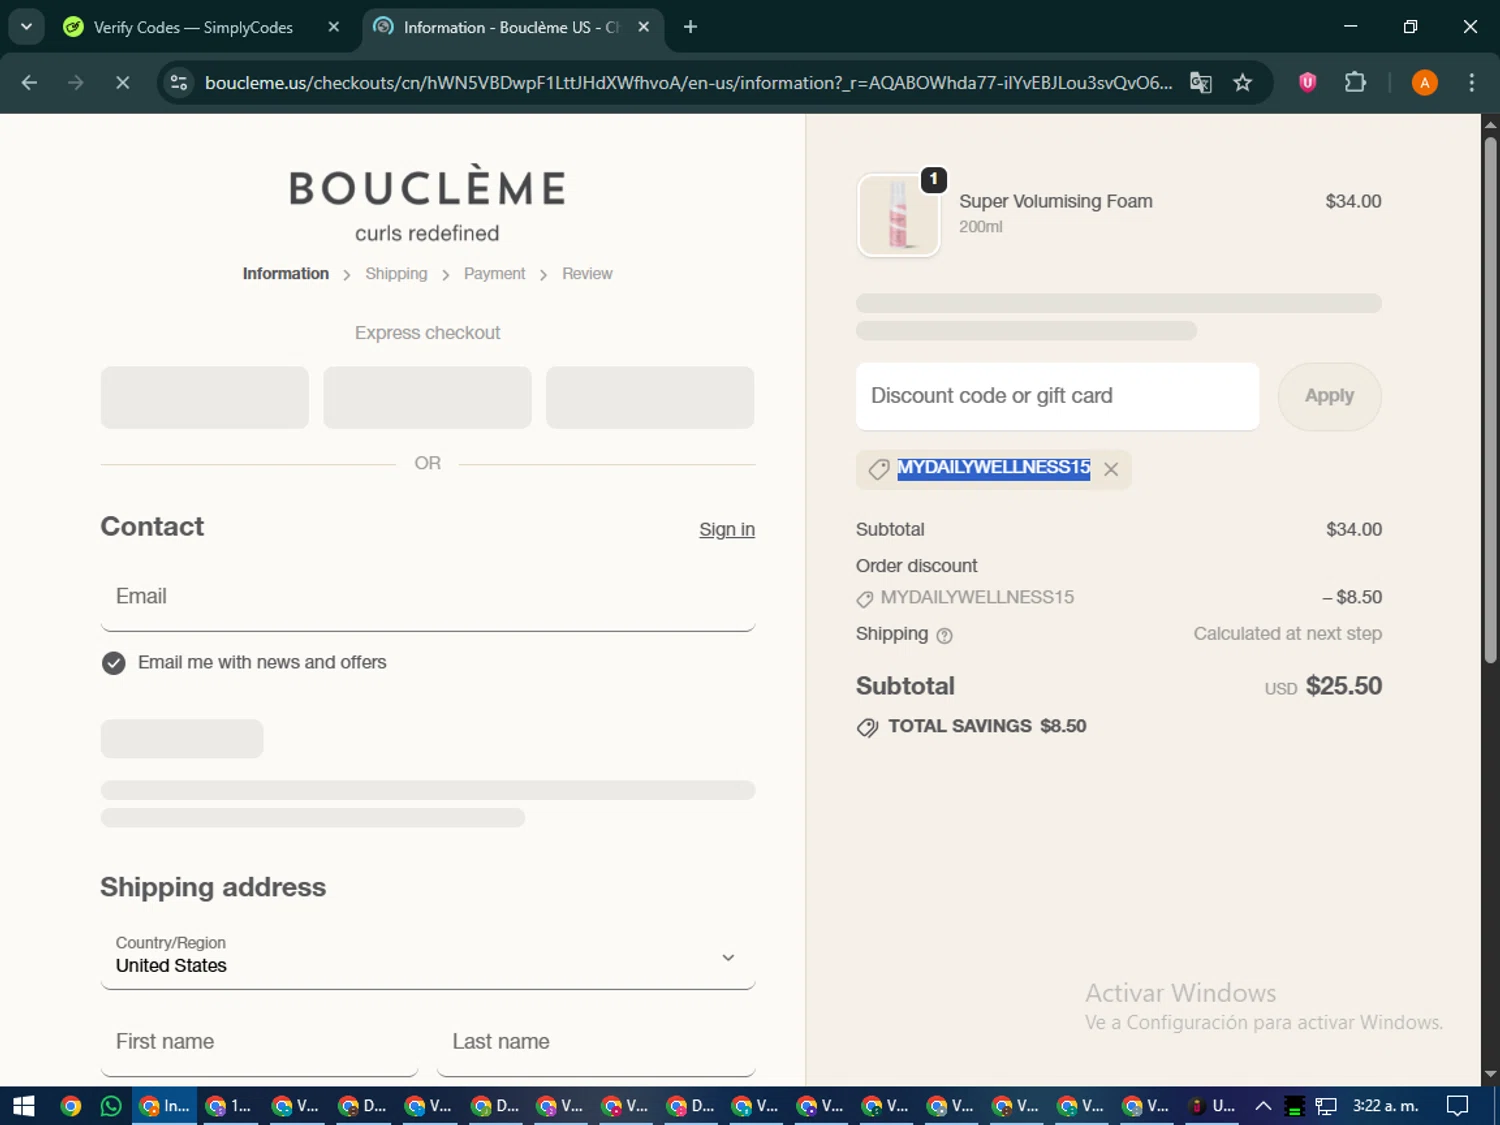The width and height of the screenshot is (1500, 1125).
Task: Bookmark this page with the star icon
Action: tap(1242, 83)
